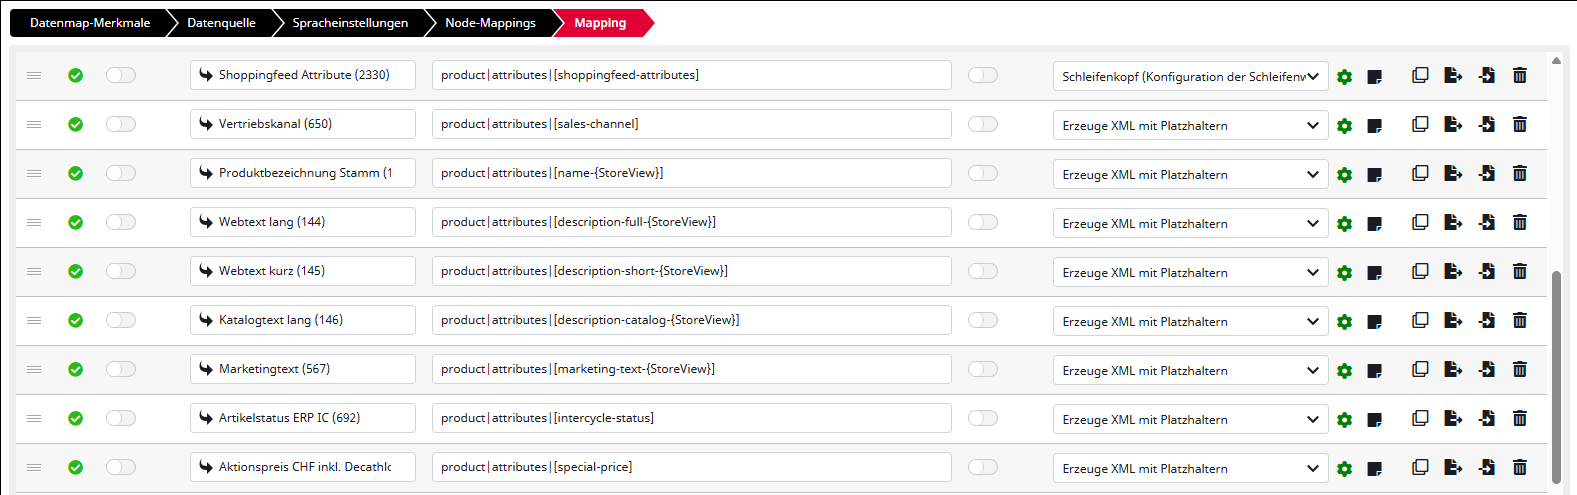Click export icon in Shoppingfeed Attribute row

point(1453,75)
